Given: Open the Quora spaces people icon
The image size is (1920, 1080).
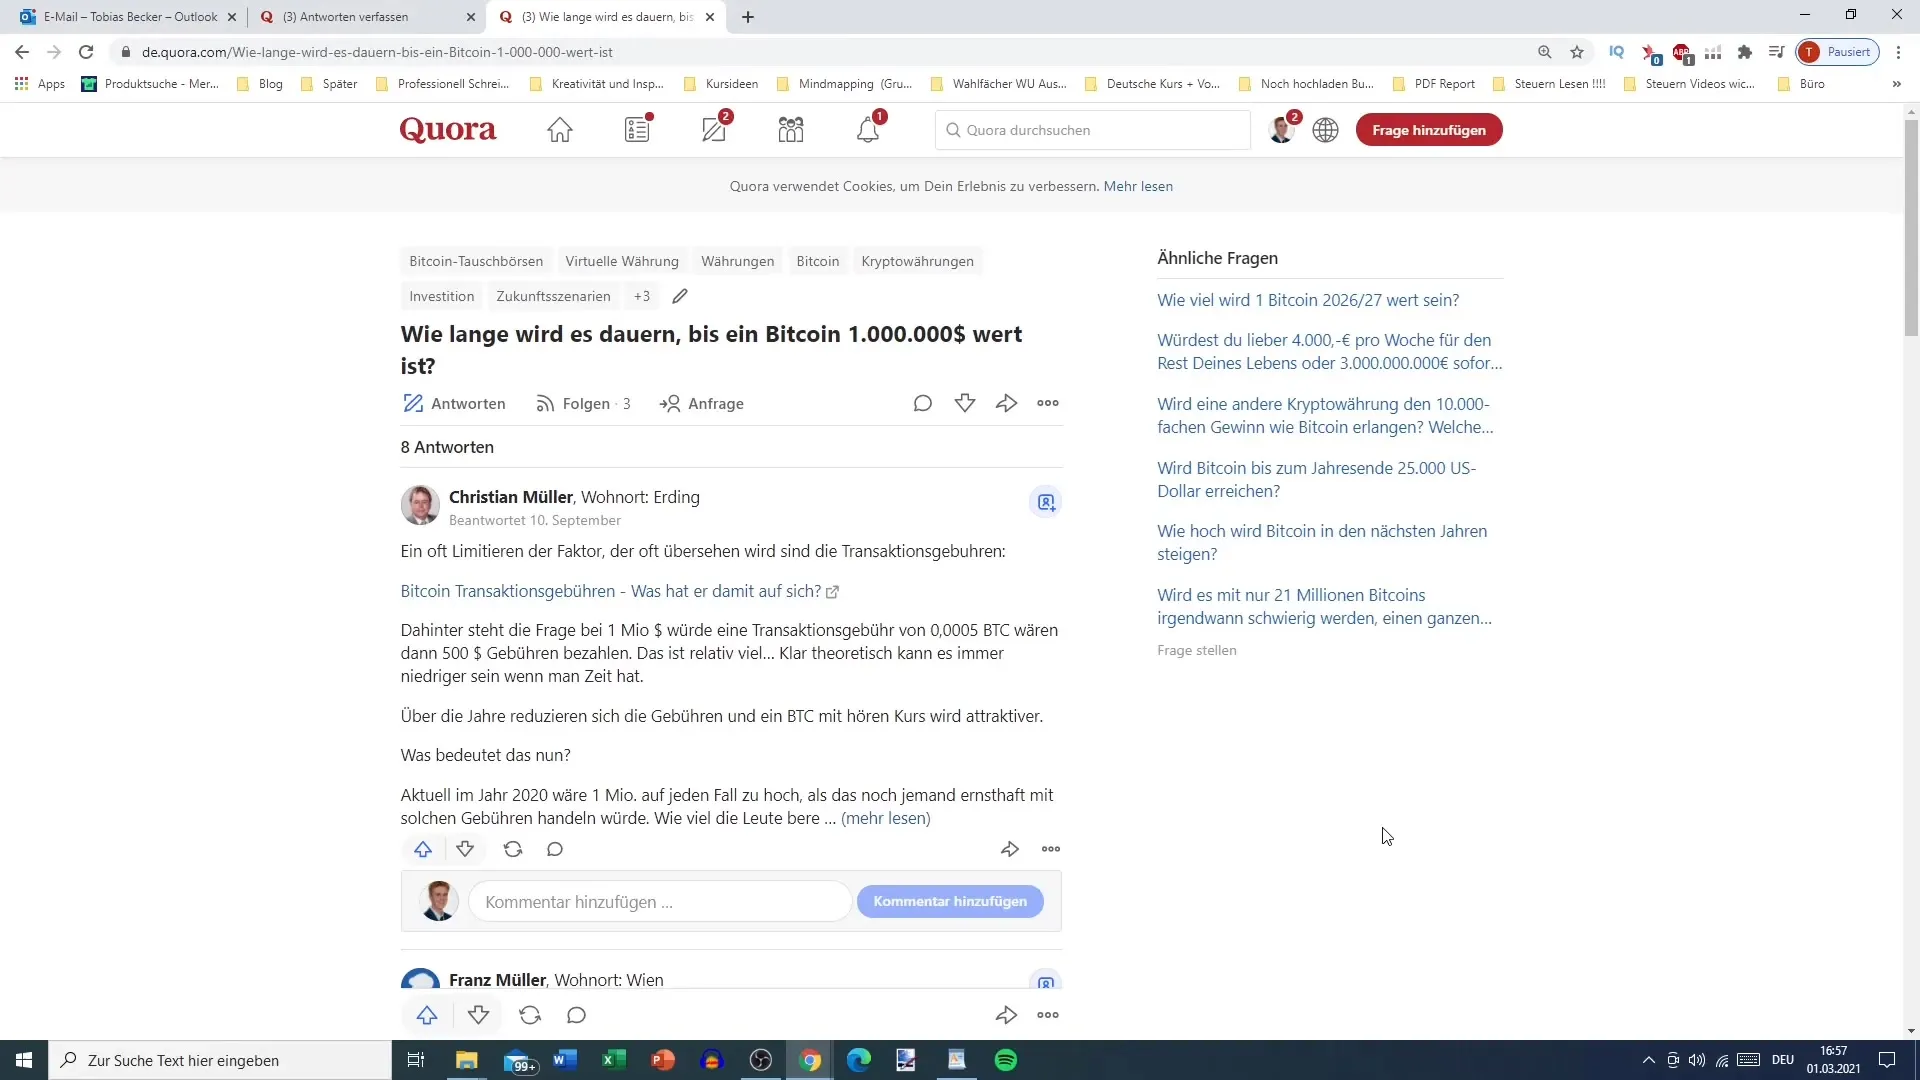Looking at the screenshot, I should click(791, 130).
